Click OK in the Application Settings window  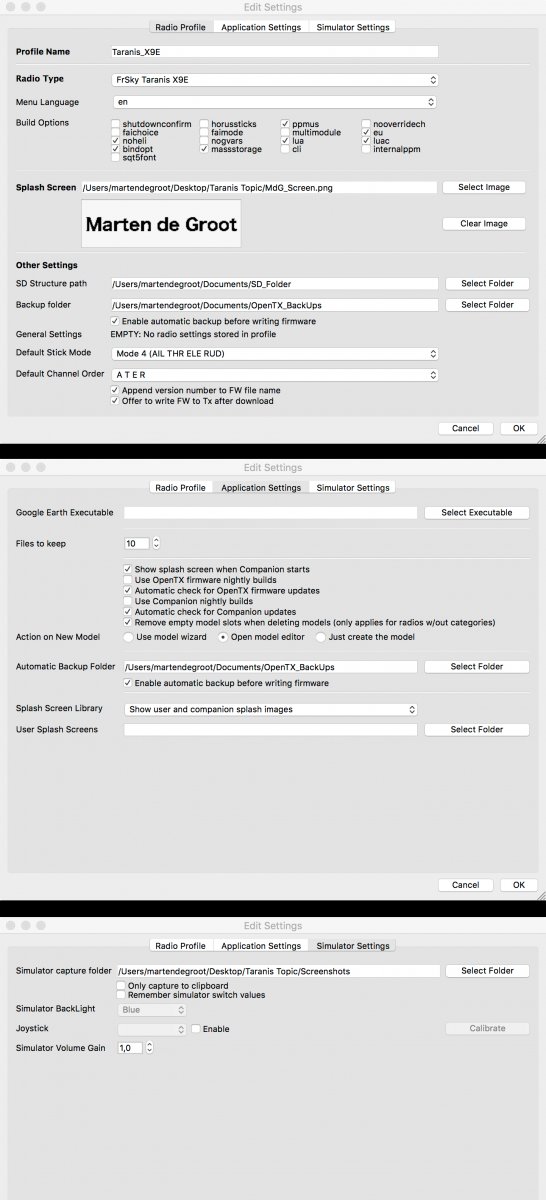[x=518, y=884]
